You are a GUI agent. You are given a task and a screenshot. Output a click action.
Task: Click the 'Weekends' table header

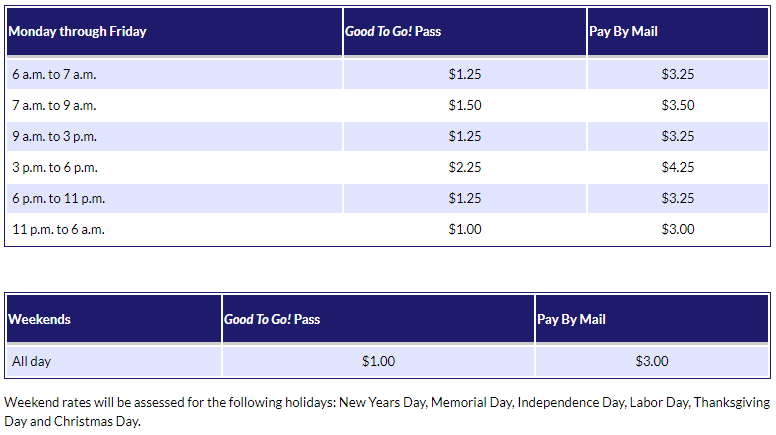[40, 319]
